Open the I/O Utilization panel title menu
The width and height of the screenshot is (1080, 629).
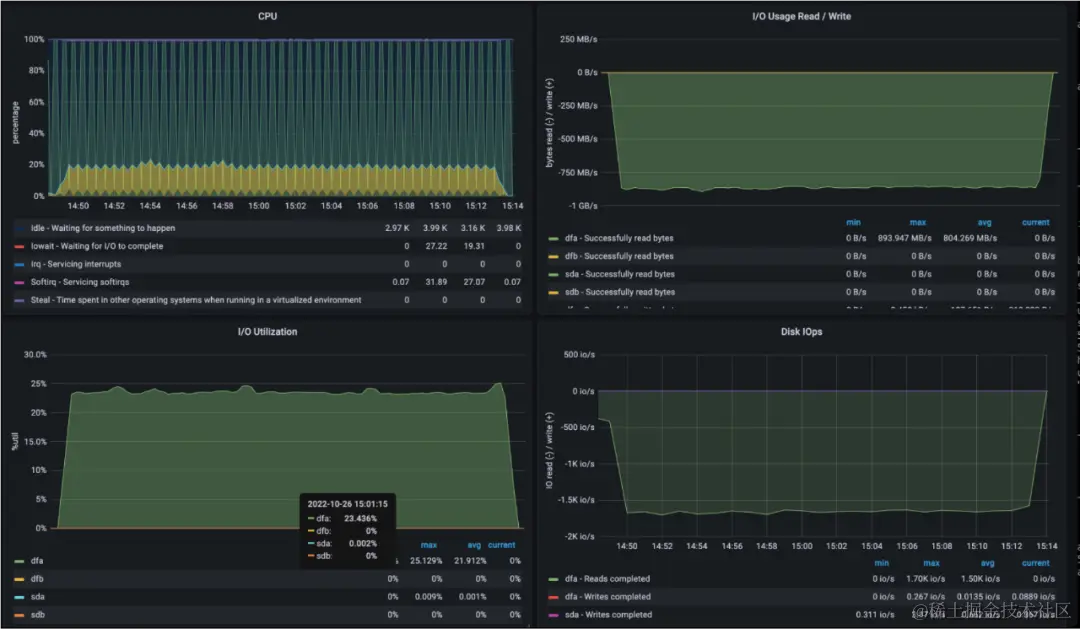pyautogui.click(x=267, y=331)
